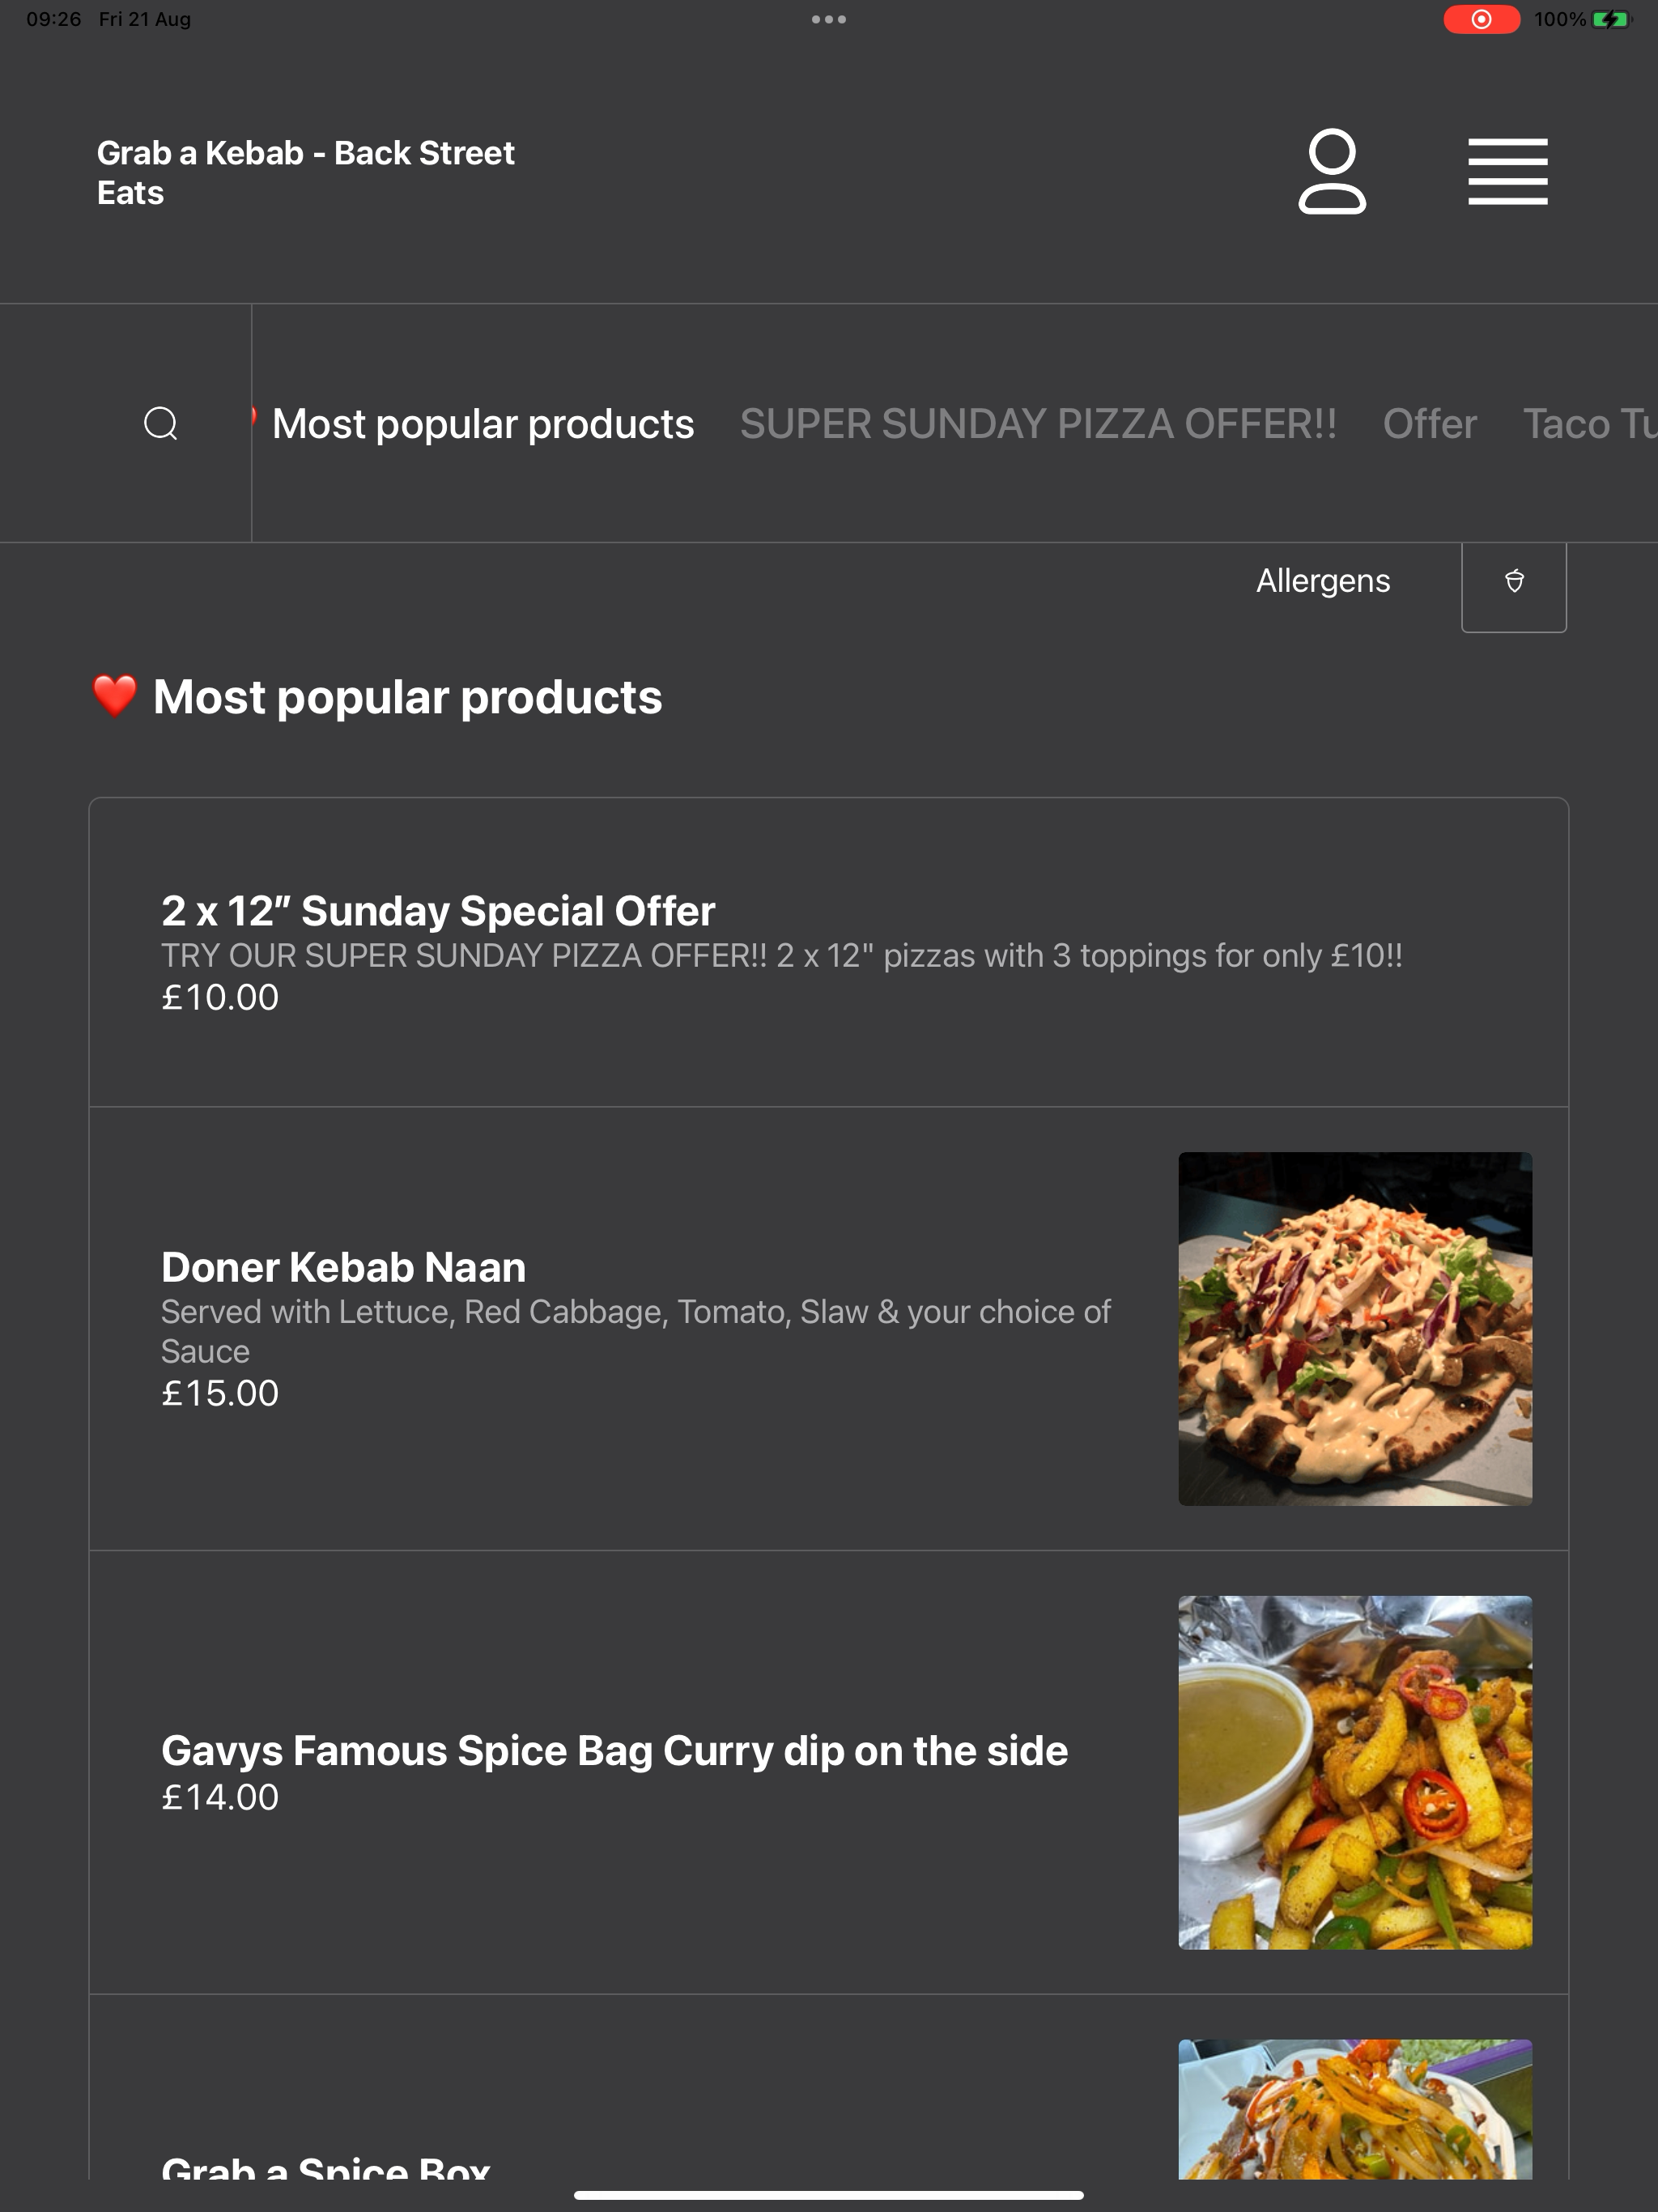Click the Served with Lettuce, Red Cabbage description
The image size is (1658, 2212).
(636, 1331)
